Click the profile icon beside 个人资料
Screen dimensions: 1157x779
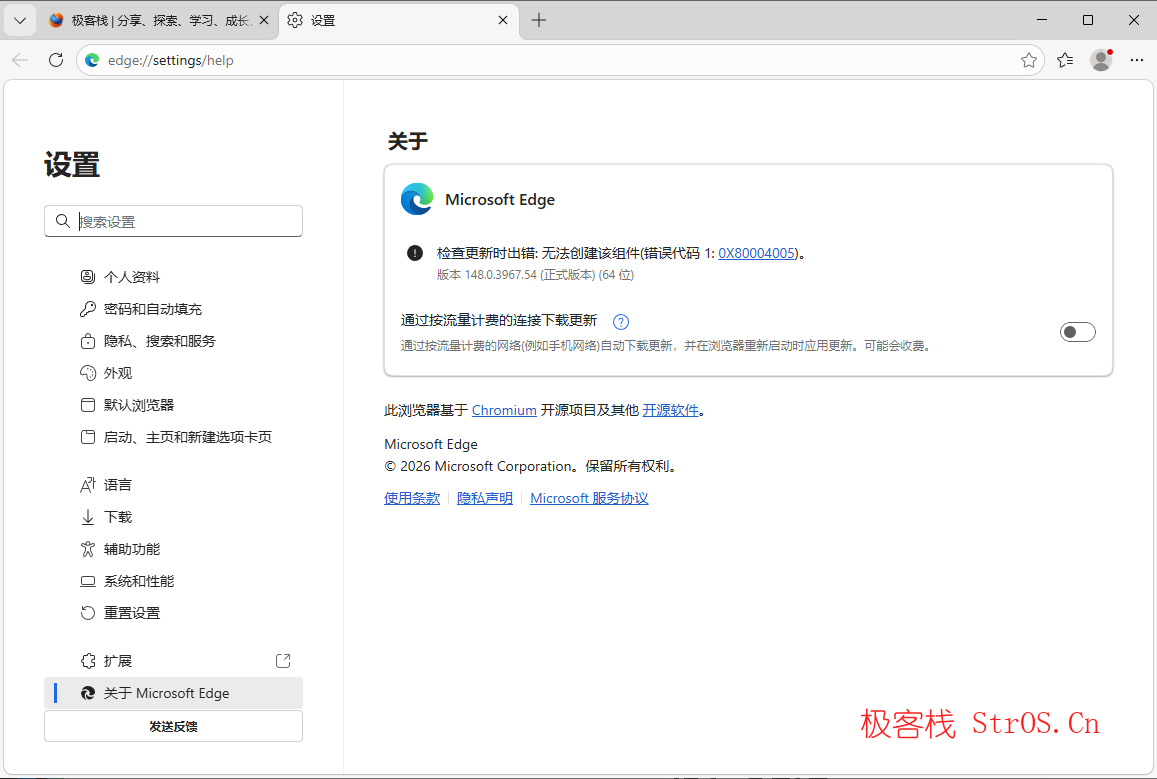[x=88, y=277]
